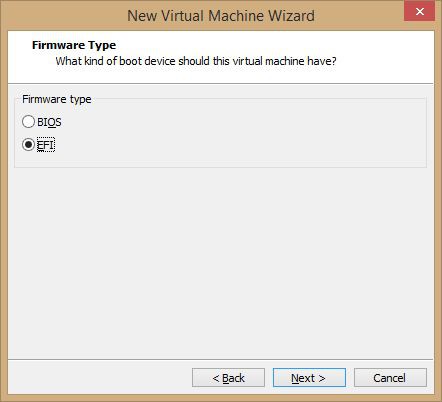The image size is (442, 402).
Task: Cancel the New Virtual Machine Wizard
Action: click(x=390, y=378)
